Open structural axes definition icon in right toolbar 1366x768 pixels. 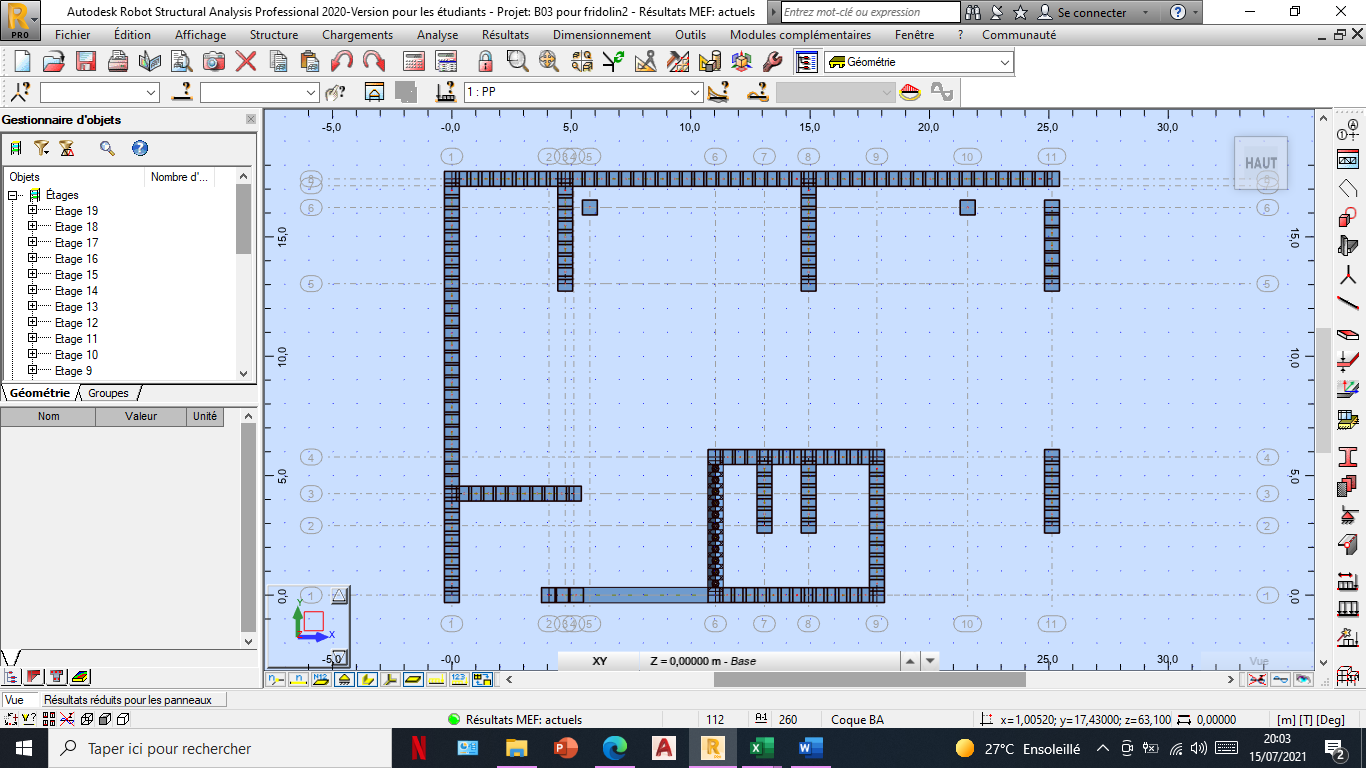[x=1347, y=132]
